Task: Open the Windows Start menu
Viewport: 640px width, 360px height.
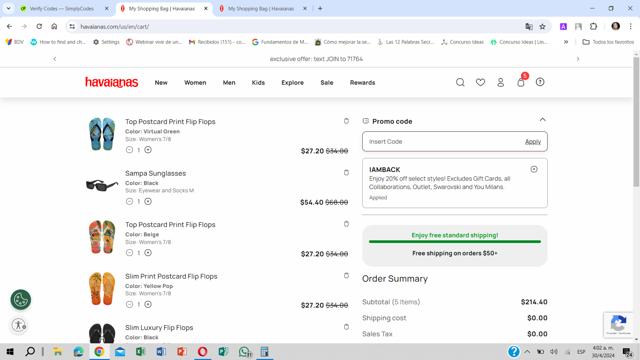Action: (x=10, y=351)
